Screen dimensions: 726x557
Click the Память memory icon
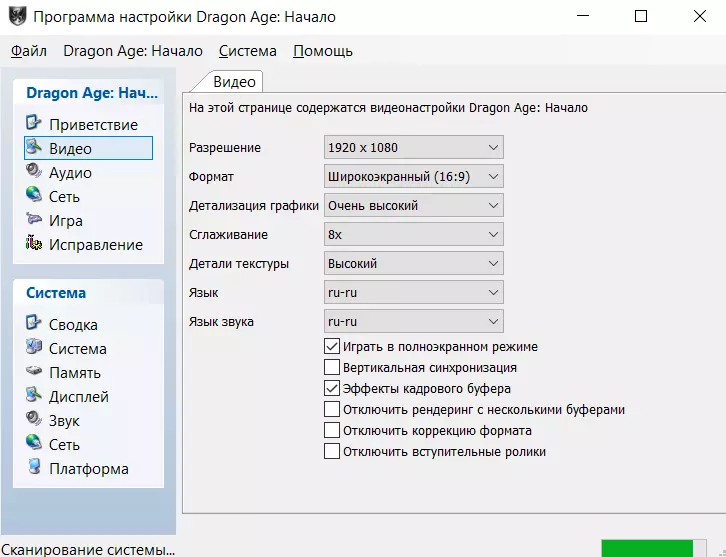[34, 371]
